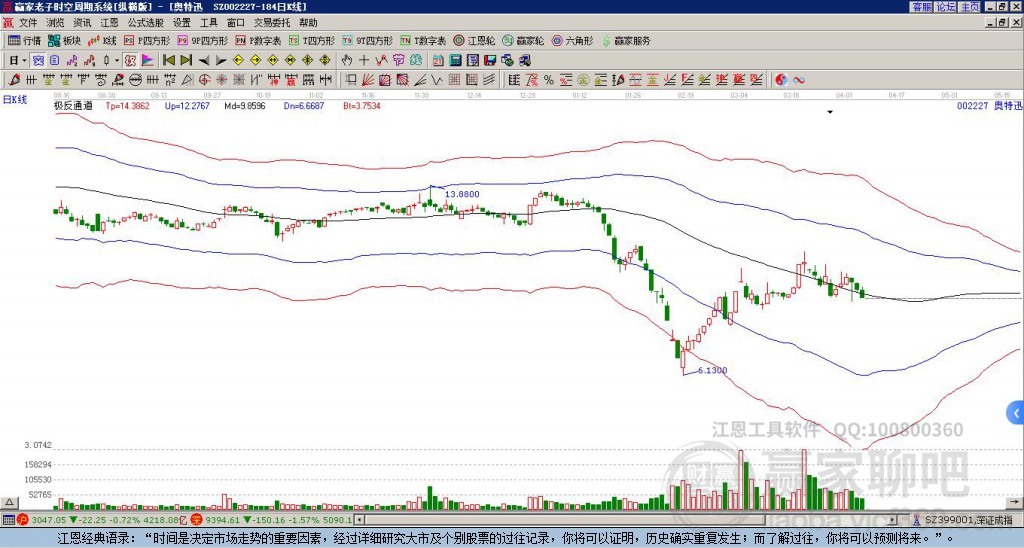Click the percent sign tool icon

pos(549,80)
